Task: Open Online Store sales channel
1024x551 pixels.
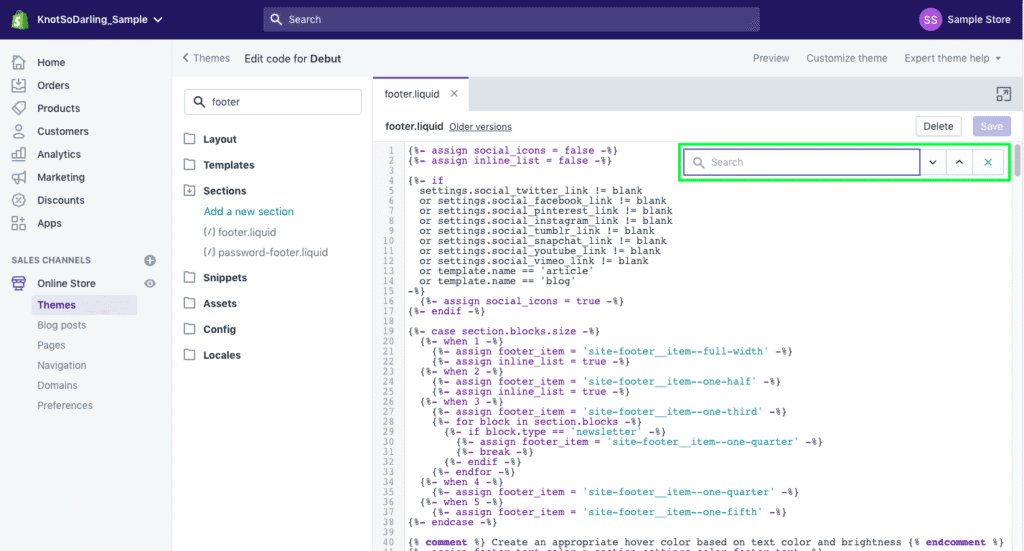Action: pos(66,283)
